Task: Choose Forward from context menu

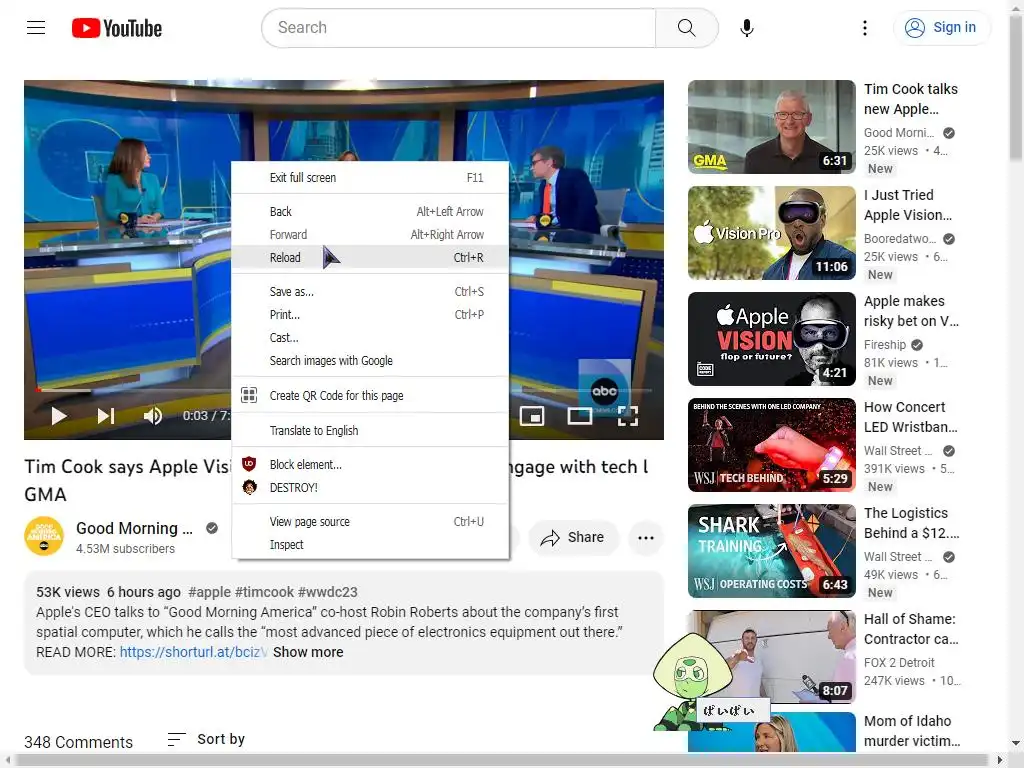Action: 370,234
